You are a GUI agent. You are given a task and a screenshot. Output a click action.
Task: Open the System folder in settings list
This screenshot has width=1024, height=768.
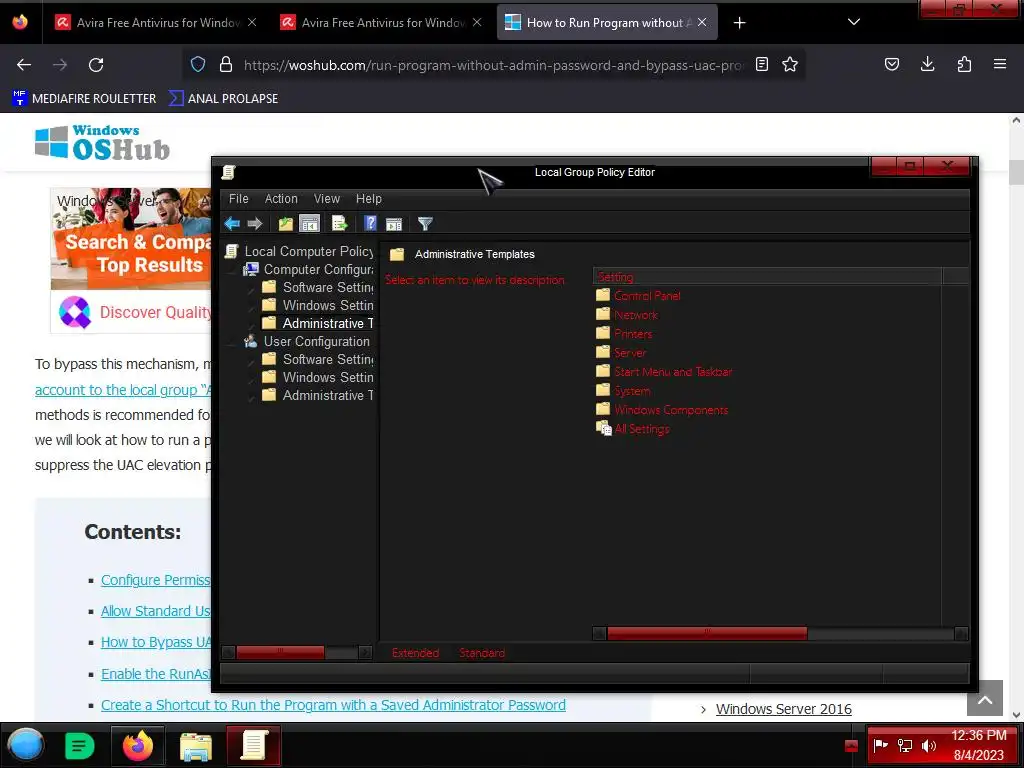(x=632, y=391)
